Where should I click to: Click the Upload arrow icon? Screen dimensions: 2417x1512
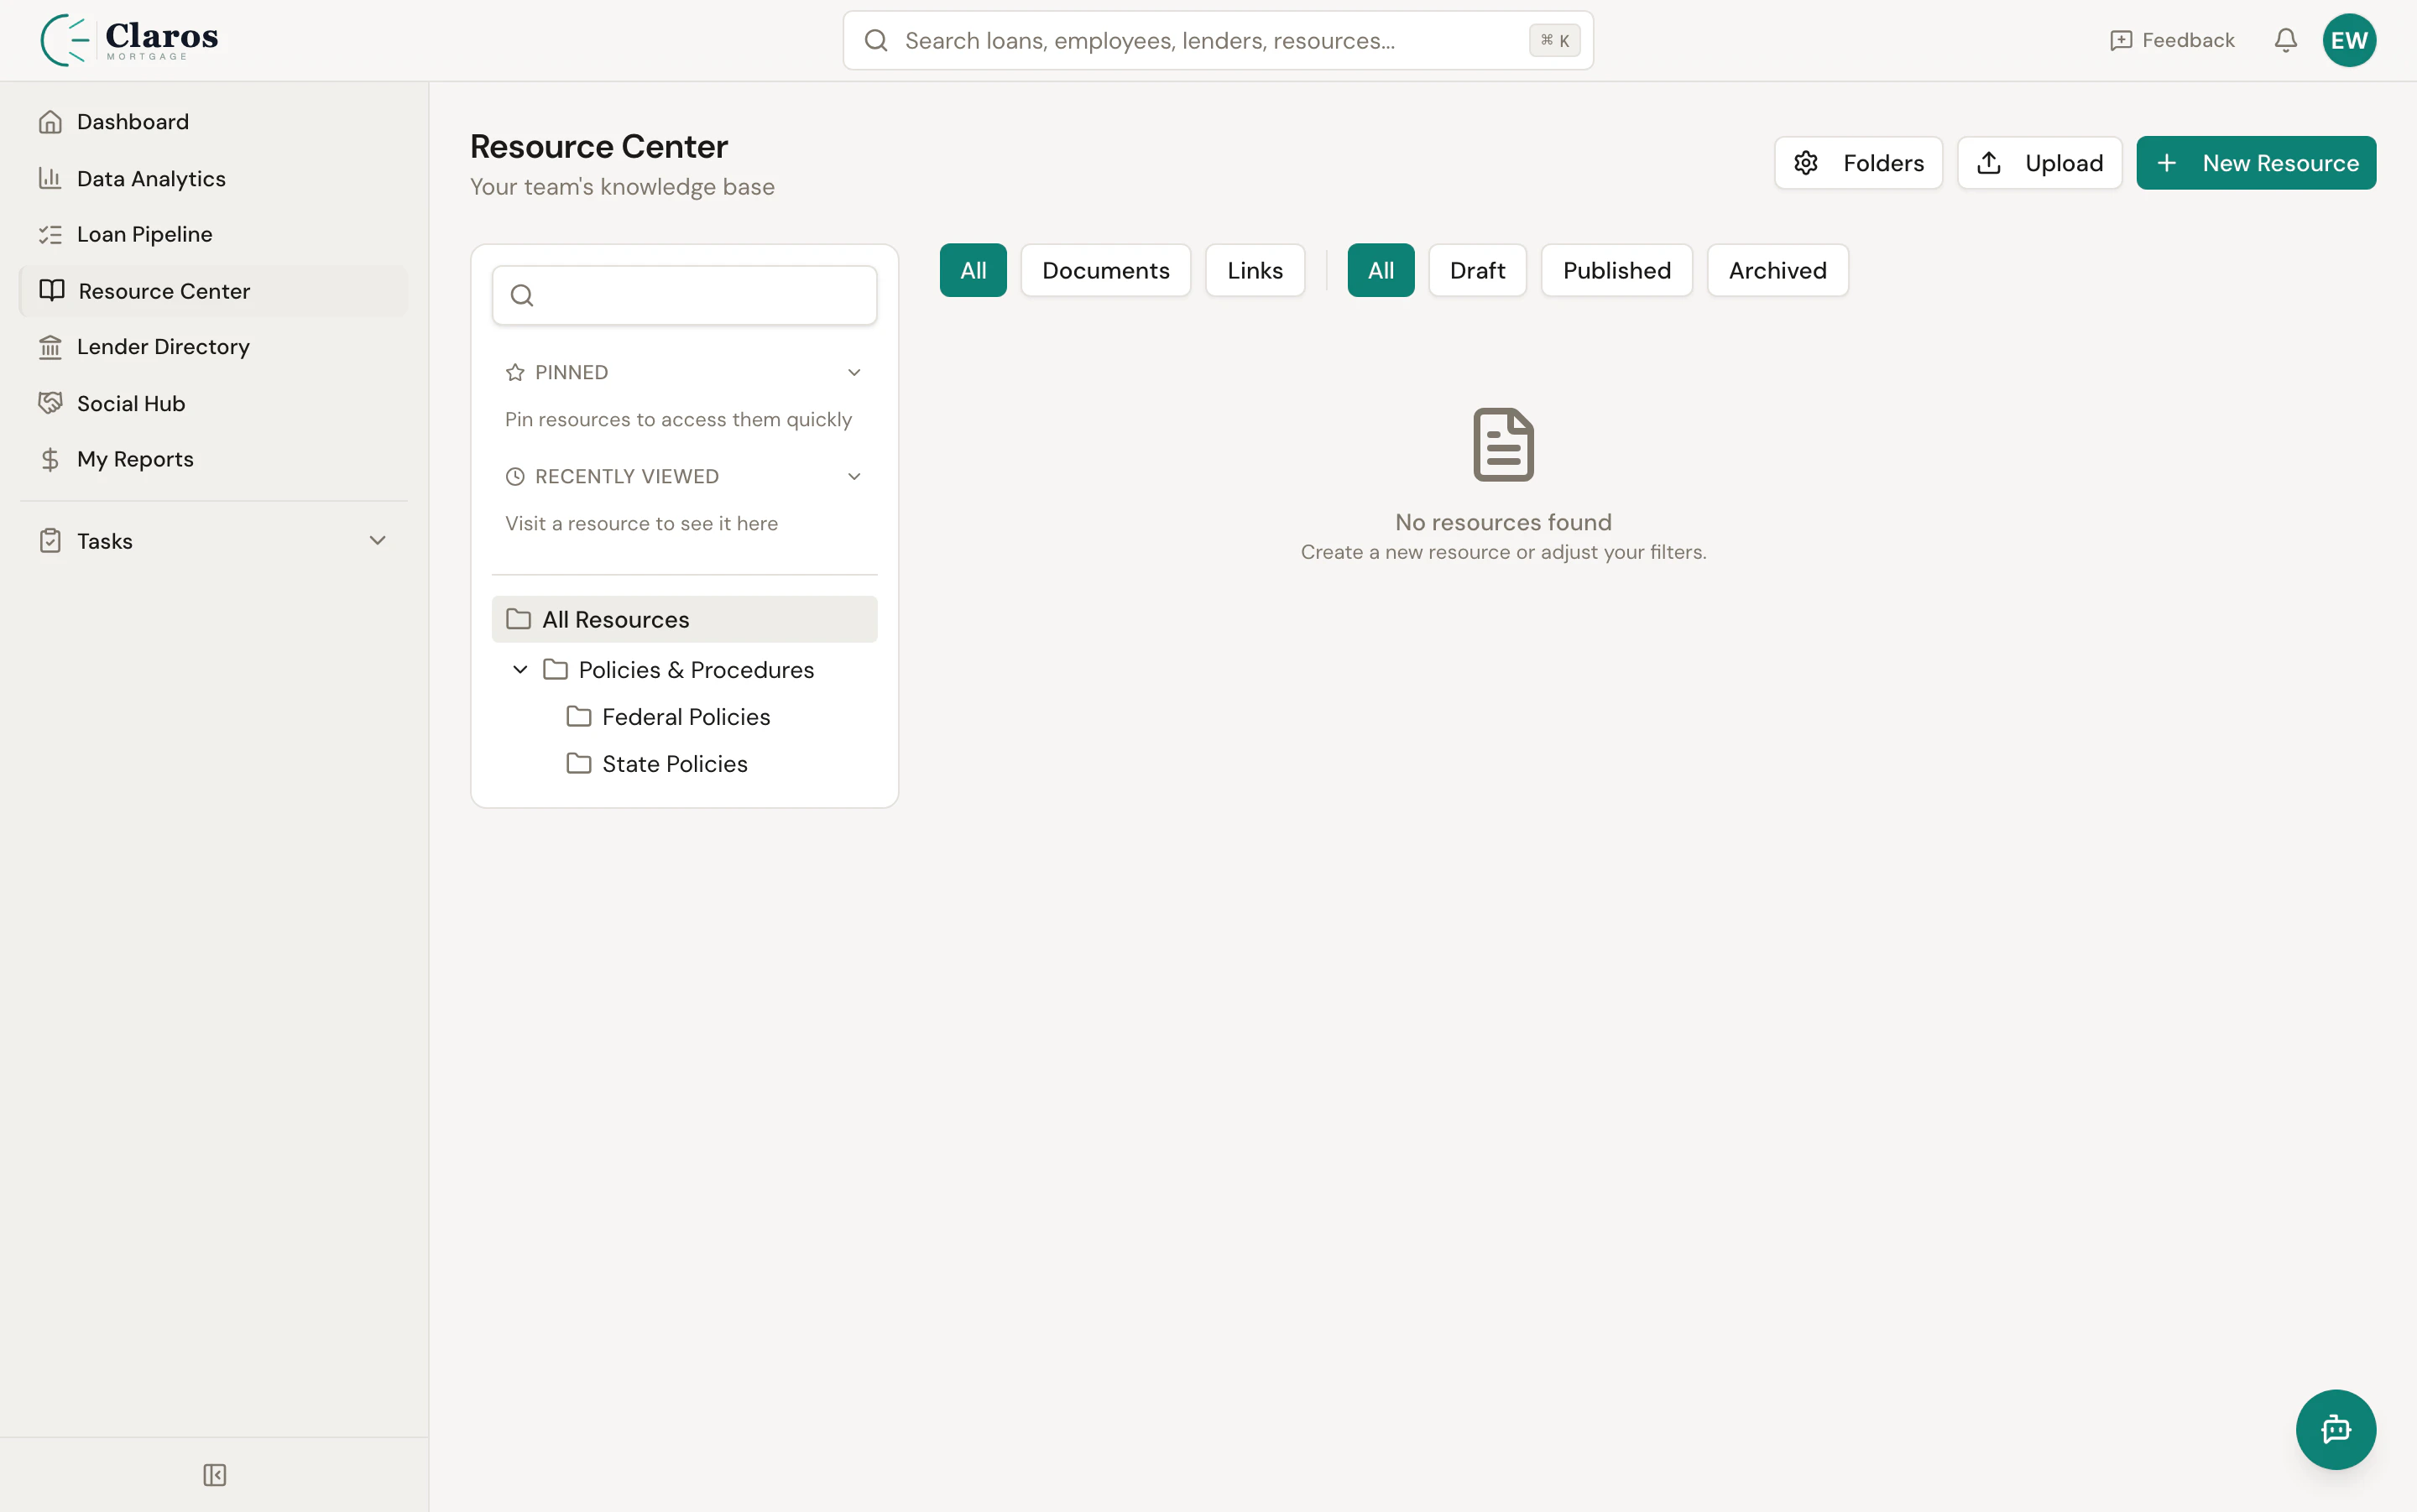(x=1988, y=163)
